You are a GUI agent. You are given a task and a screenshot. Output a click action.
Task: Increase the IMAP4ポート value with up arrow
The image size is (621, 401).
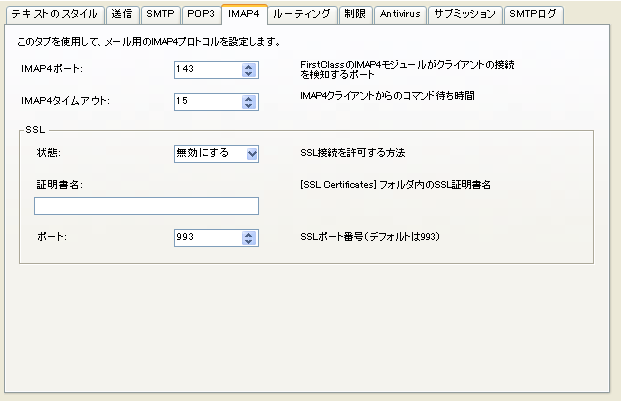pos(249,64)
